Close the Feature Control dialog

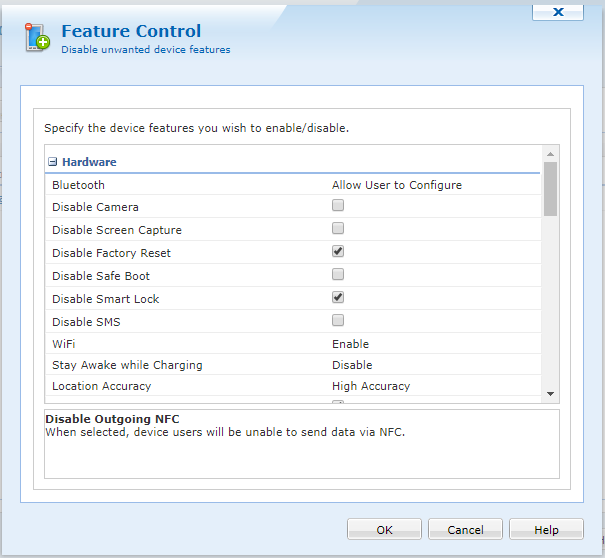coord(558,11)
